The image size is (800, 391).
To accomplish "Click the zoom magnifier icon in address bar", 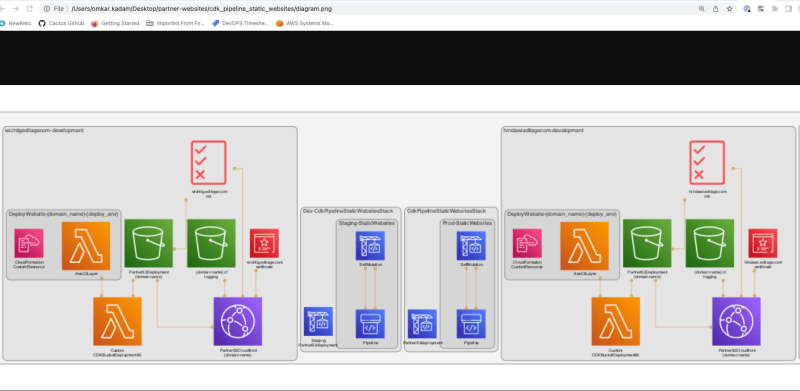I will [x=702, y=9].
